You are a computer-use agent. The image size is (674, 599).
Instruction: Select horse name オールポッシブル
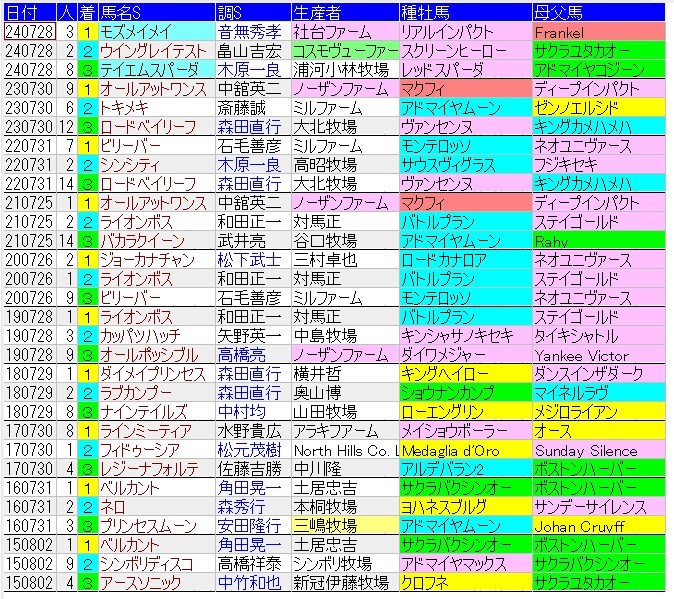tap(157, 355)
